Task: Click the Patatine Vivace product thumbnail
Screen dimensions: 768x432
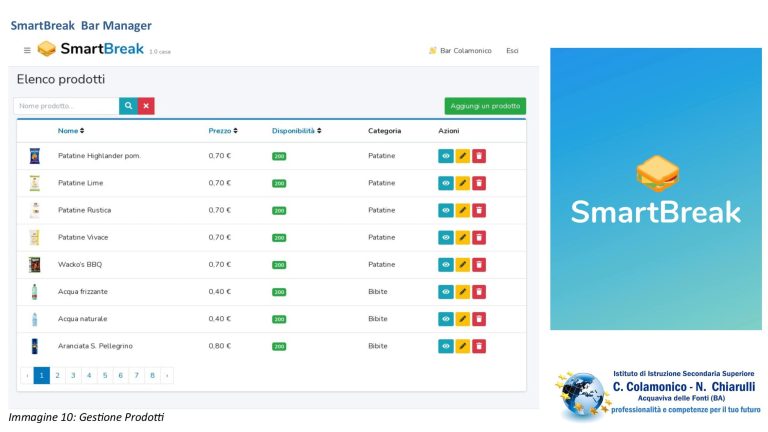Action: pos(34,238)
